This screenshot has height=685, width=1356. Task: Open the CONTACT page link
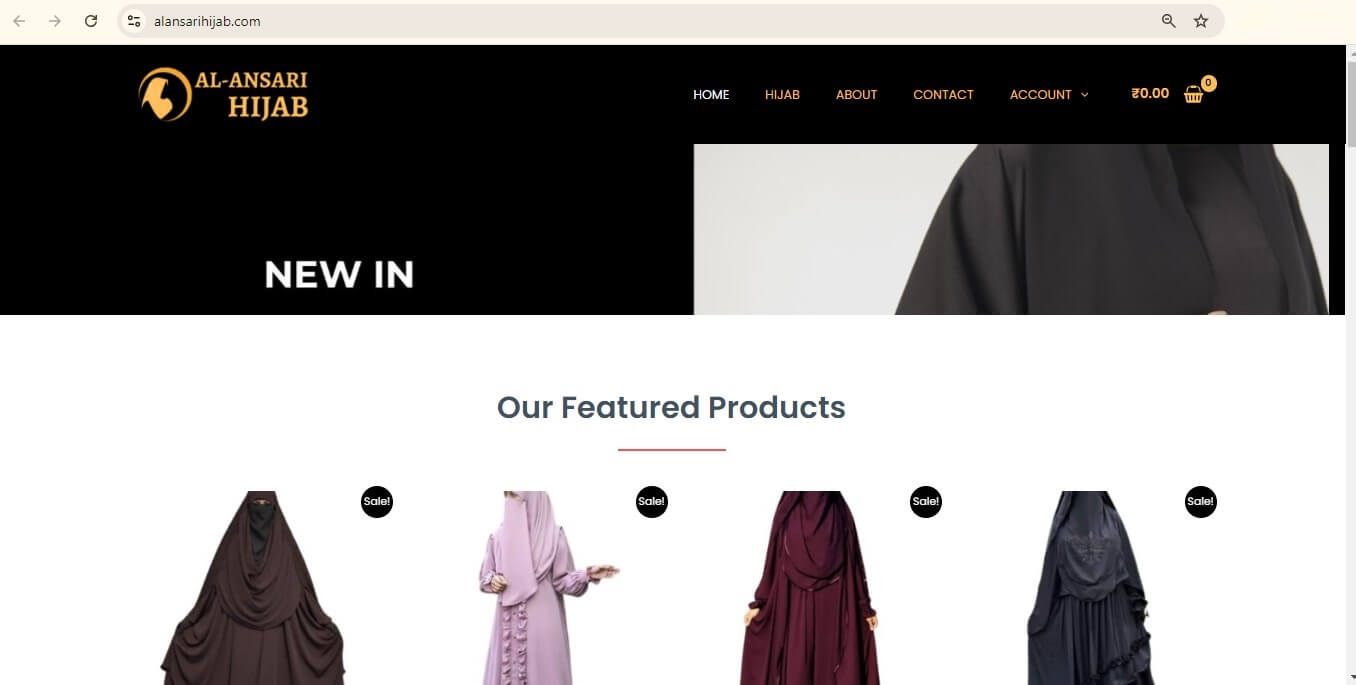pos(943,94)
